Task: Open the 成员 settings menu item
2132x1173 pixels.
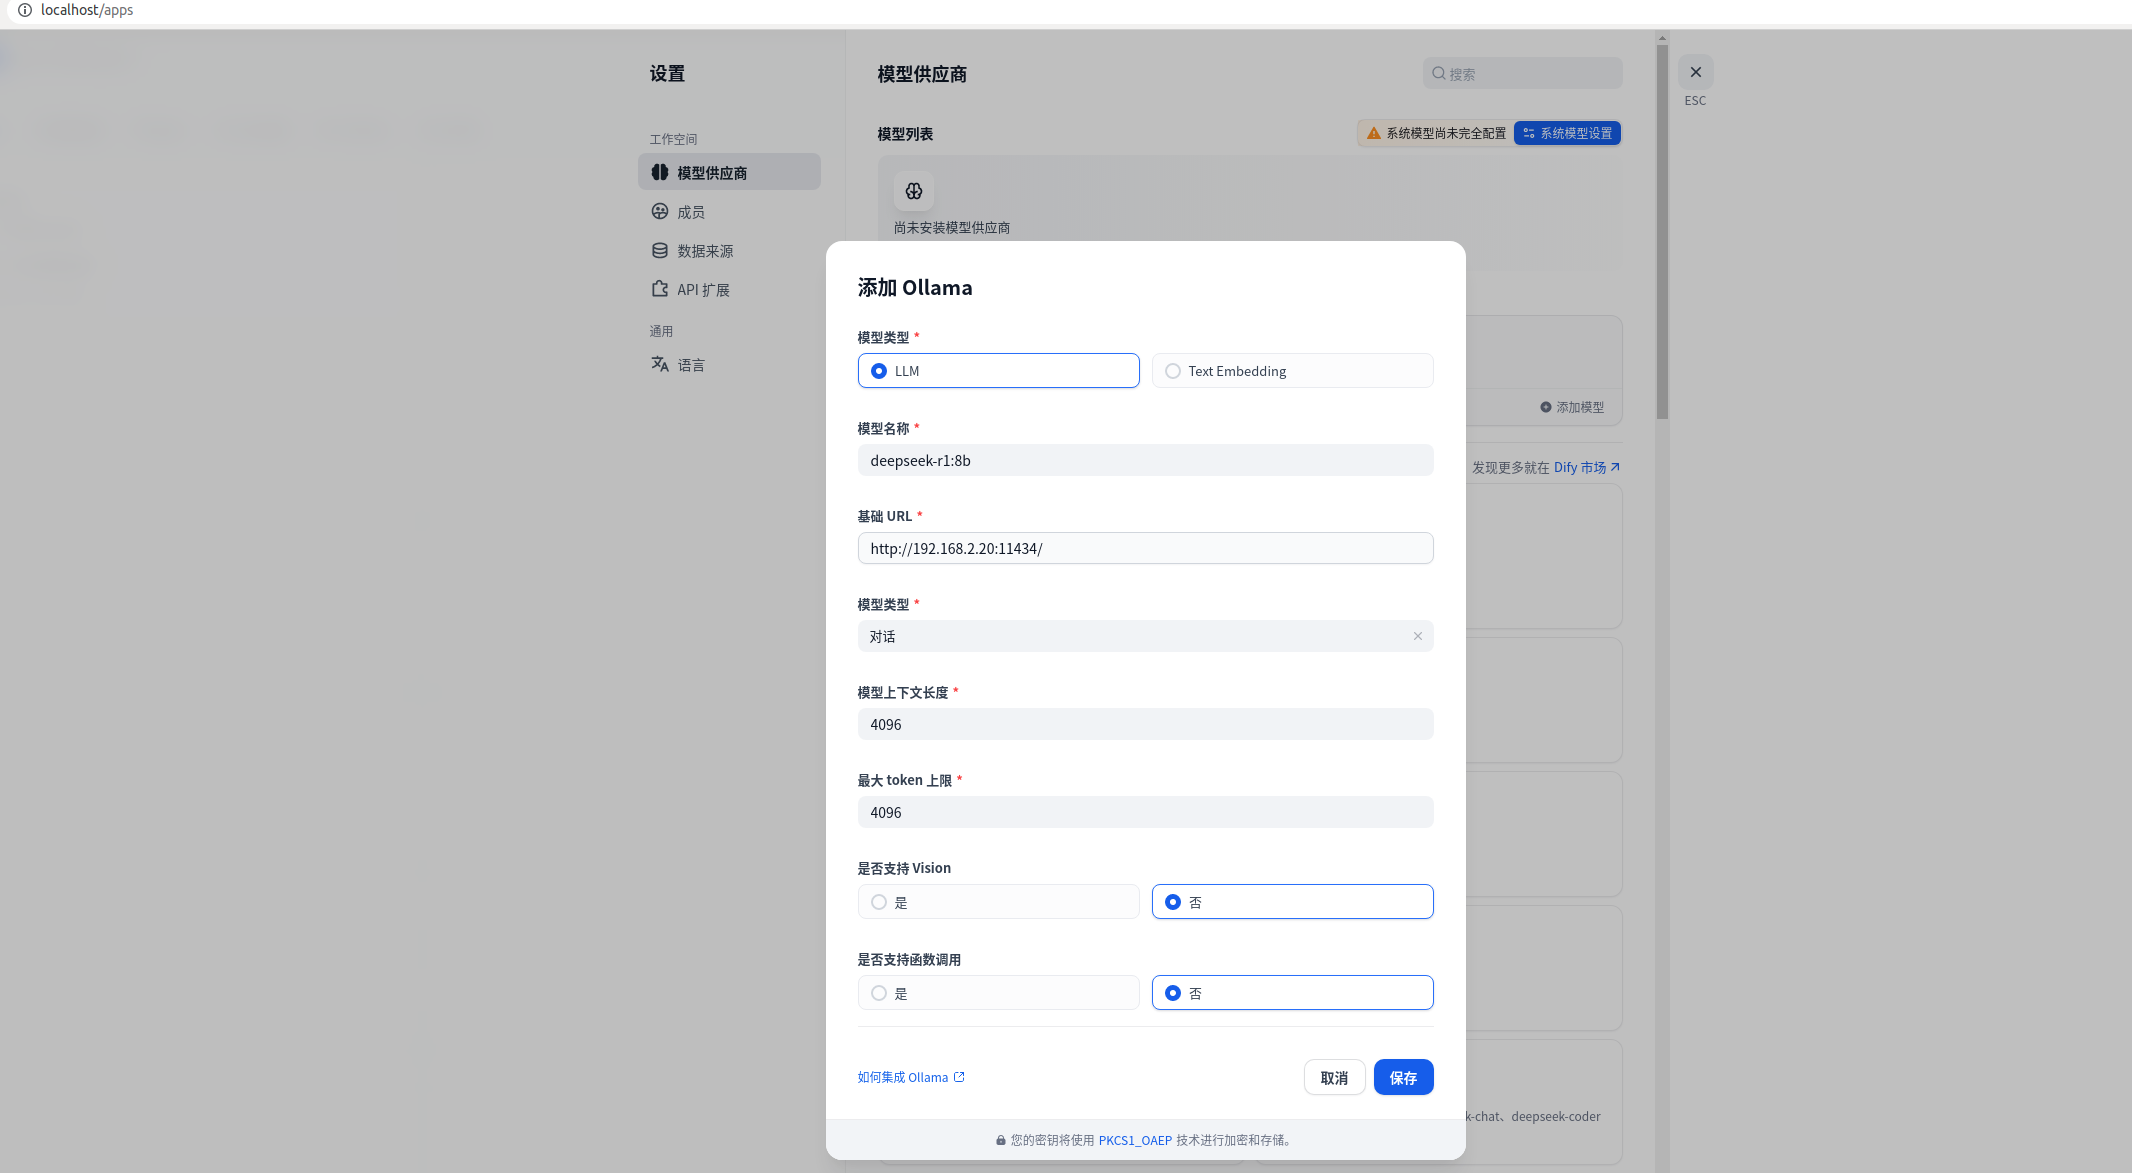Action: [x=691, y=212]
